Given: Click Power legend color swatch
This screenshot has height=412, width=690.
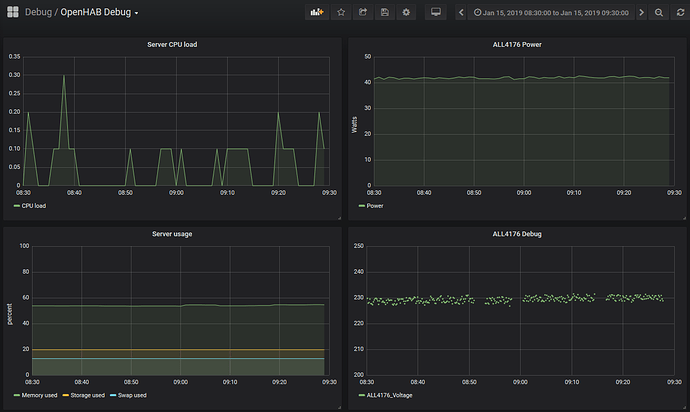Looking at the screenshot, I should tap(362, 206).
